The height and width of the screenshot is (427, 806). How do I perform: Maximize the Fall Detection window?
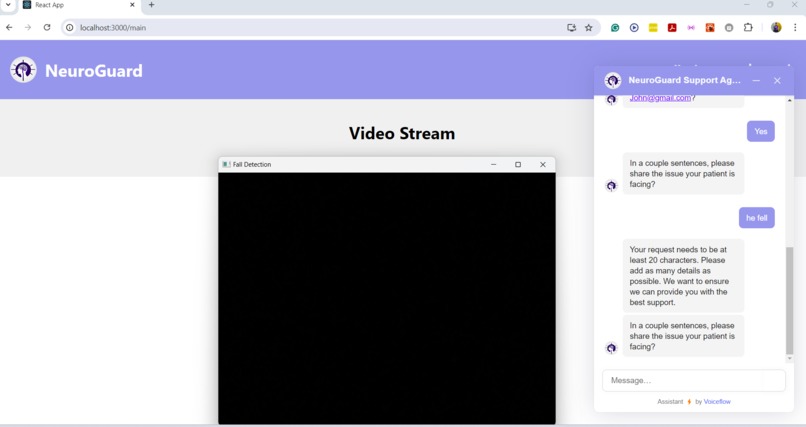518,164
